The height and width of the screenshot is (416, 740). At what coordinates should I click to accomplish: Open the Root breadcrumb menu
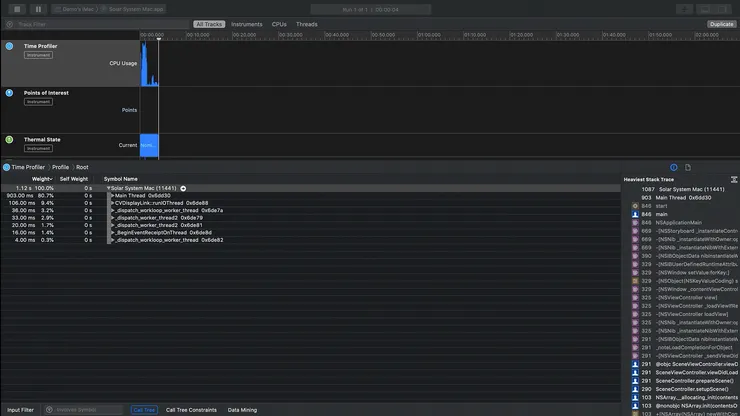coord(82,167)
